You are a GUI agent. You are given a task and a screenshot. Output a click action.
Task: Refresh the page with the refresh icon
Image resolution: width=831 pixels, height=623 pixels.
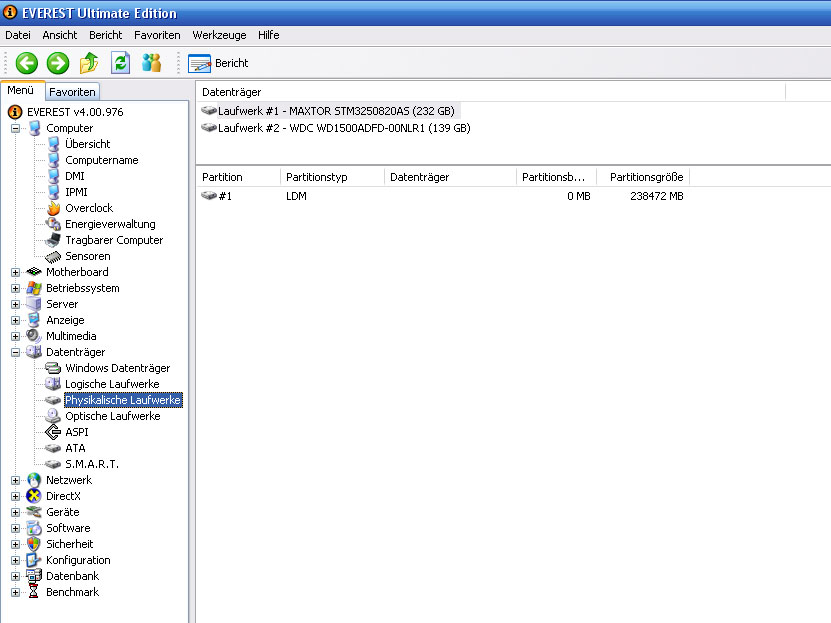coord(120,63)
